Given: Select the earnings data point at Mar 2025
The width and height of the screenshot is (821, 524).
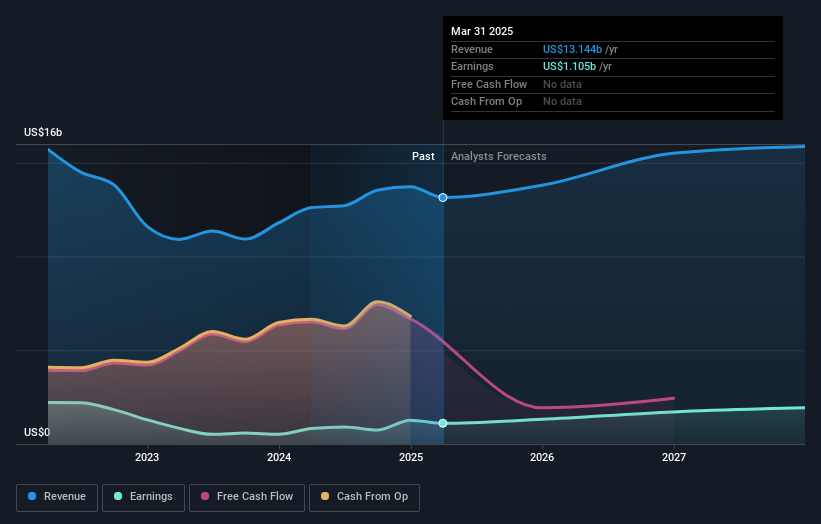Looking at the screenshot, I should click(x=443, y=423).
